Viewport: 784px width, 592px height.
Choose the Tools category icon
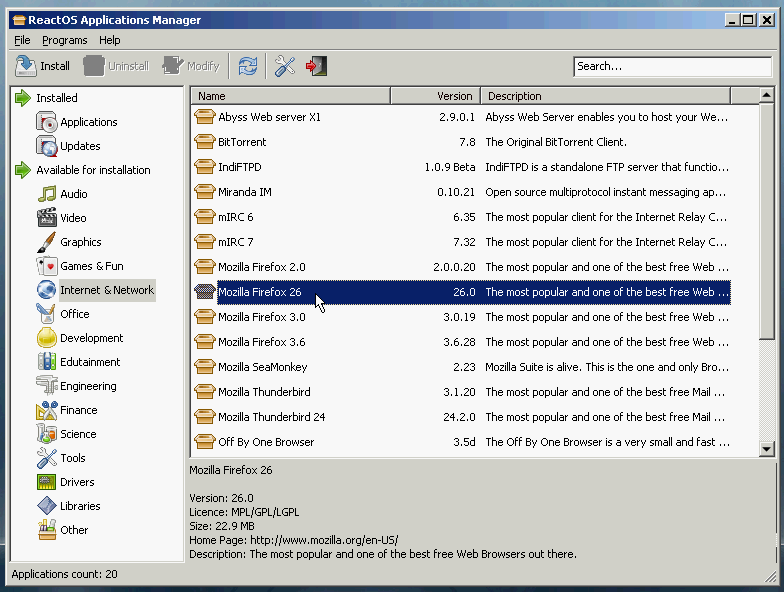[x=46, y=458]
